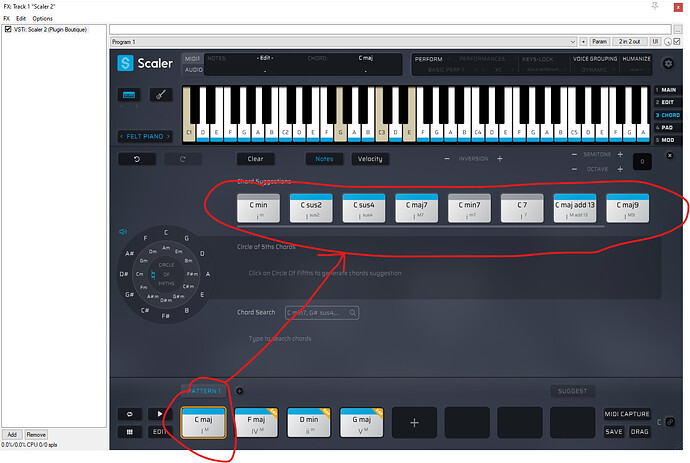Select F maj chord in pattern

[256, 422]
